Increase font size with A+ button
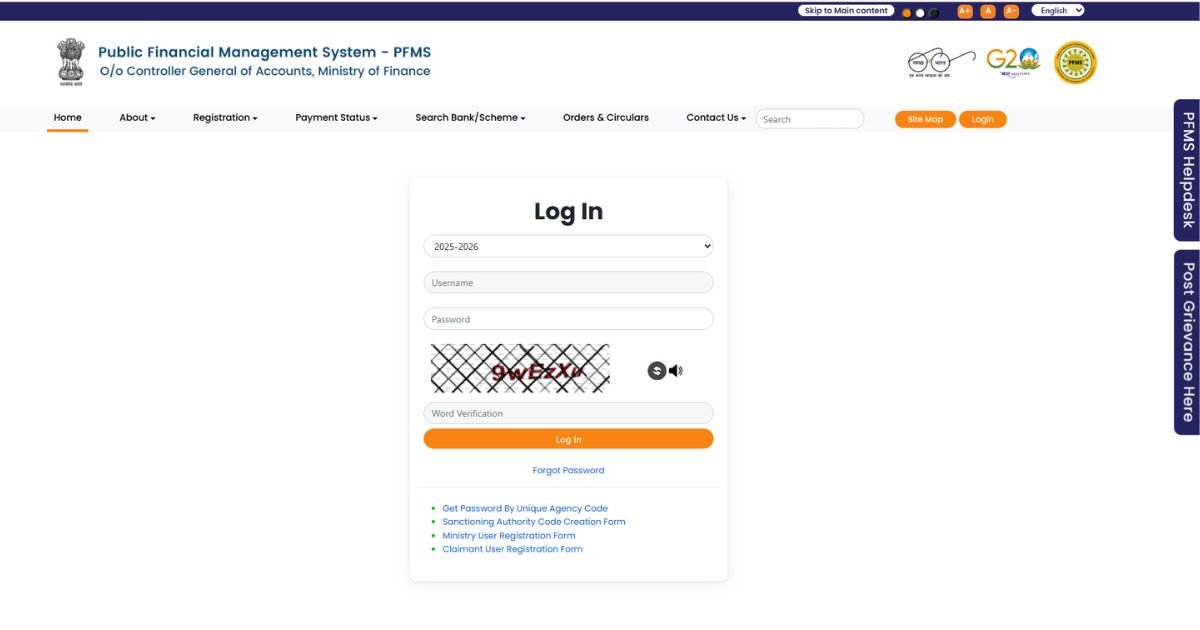 click(x=965, y=11)
